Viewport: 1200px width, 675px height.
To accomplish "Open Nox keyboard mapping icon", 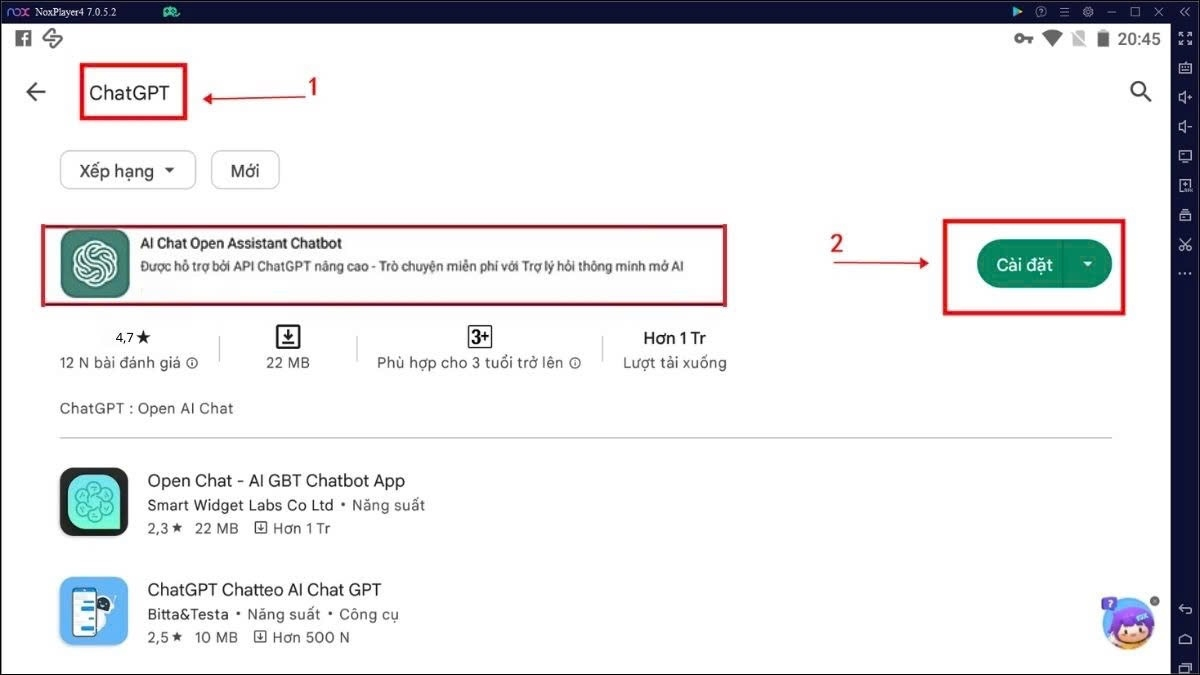I will point(1185,67).
